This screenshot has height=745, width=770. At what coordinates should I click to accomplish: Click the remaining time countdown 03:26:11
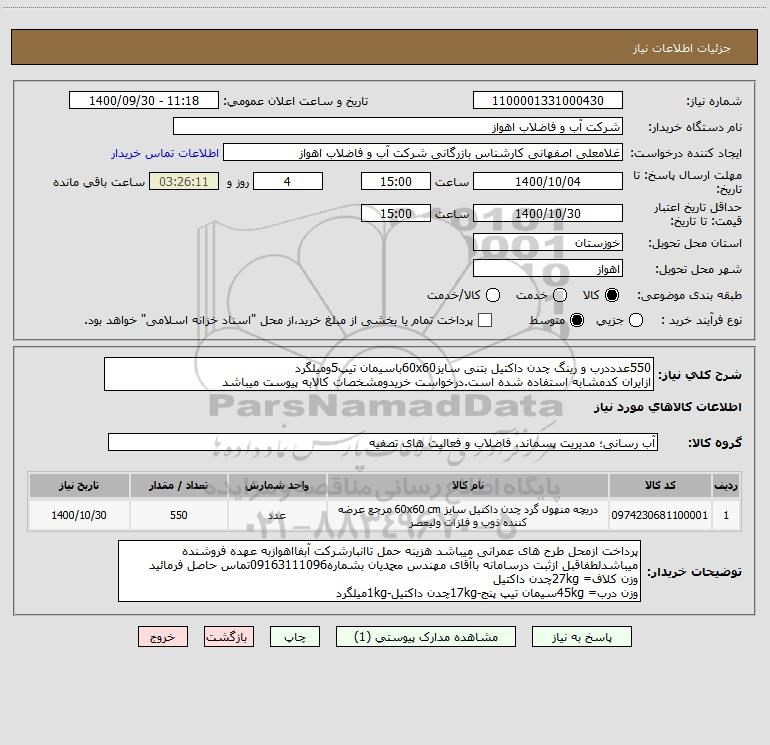184,181
